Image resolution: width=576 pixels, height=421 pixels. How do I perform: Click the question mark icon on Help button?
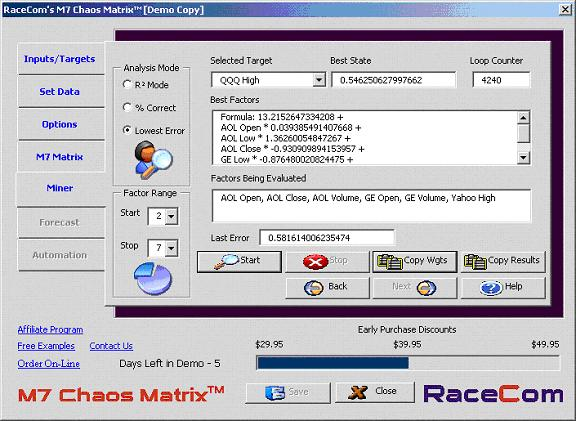(x=491, y=288)
